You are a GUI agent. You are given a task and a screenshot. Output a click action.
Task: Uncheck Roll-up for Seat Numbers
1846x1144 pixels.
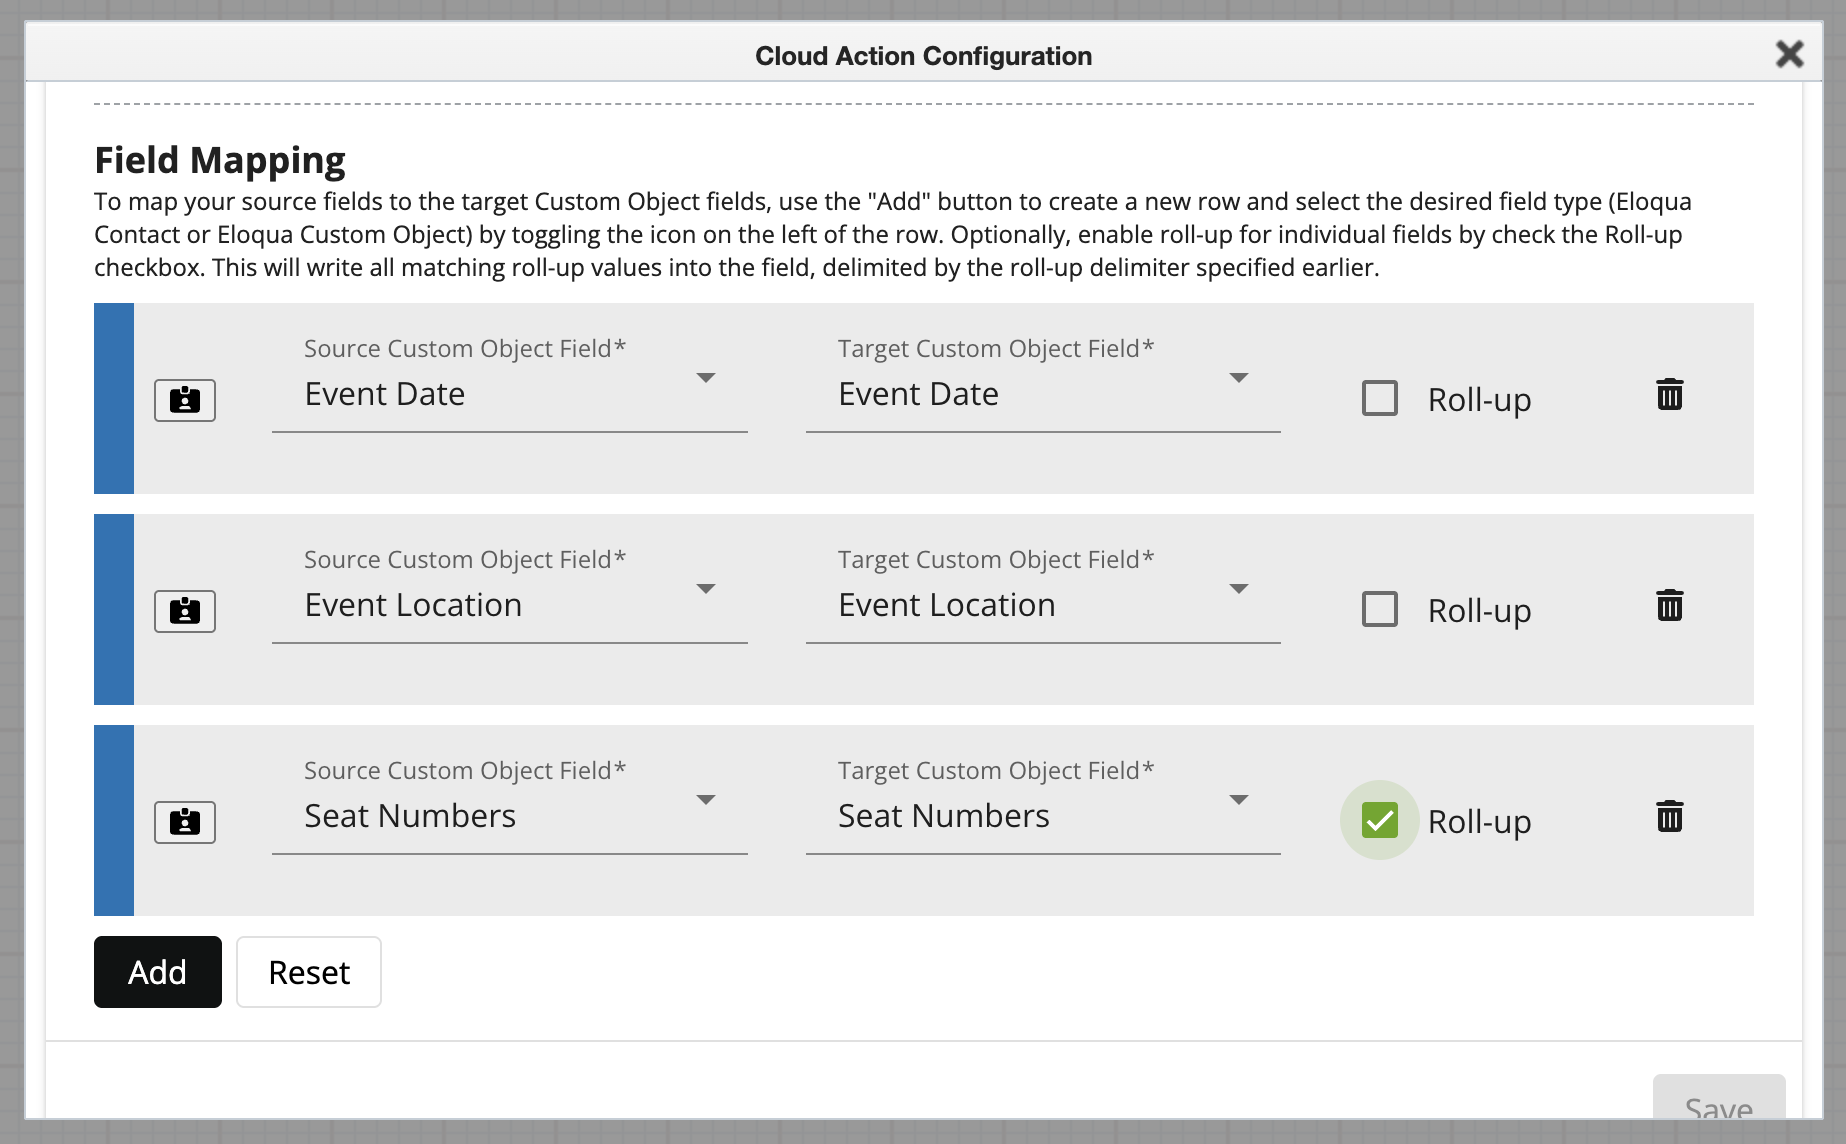1380,820
